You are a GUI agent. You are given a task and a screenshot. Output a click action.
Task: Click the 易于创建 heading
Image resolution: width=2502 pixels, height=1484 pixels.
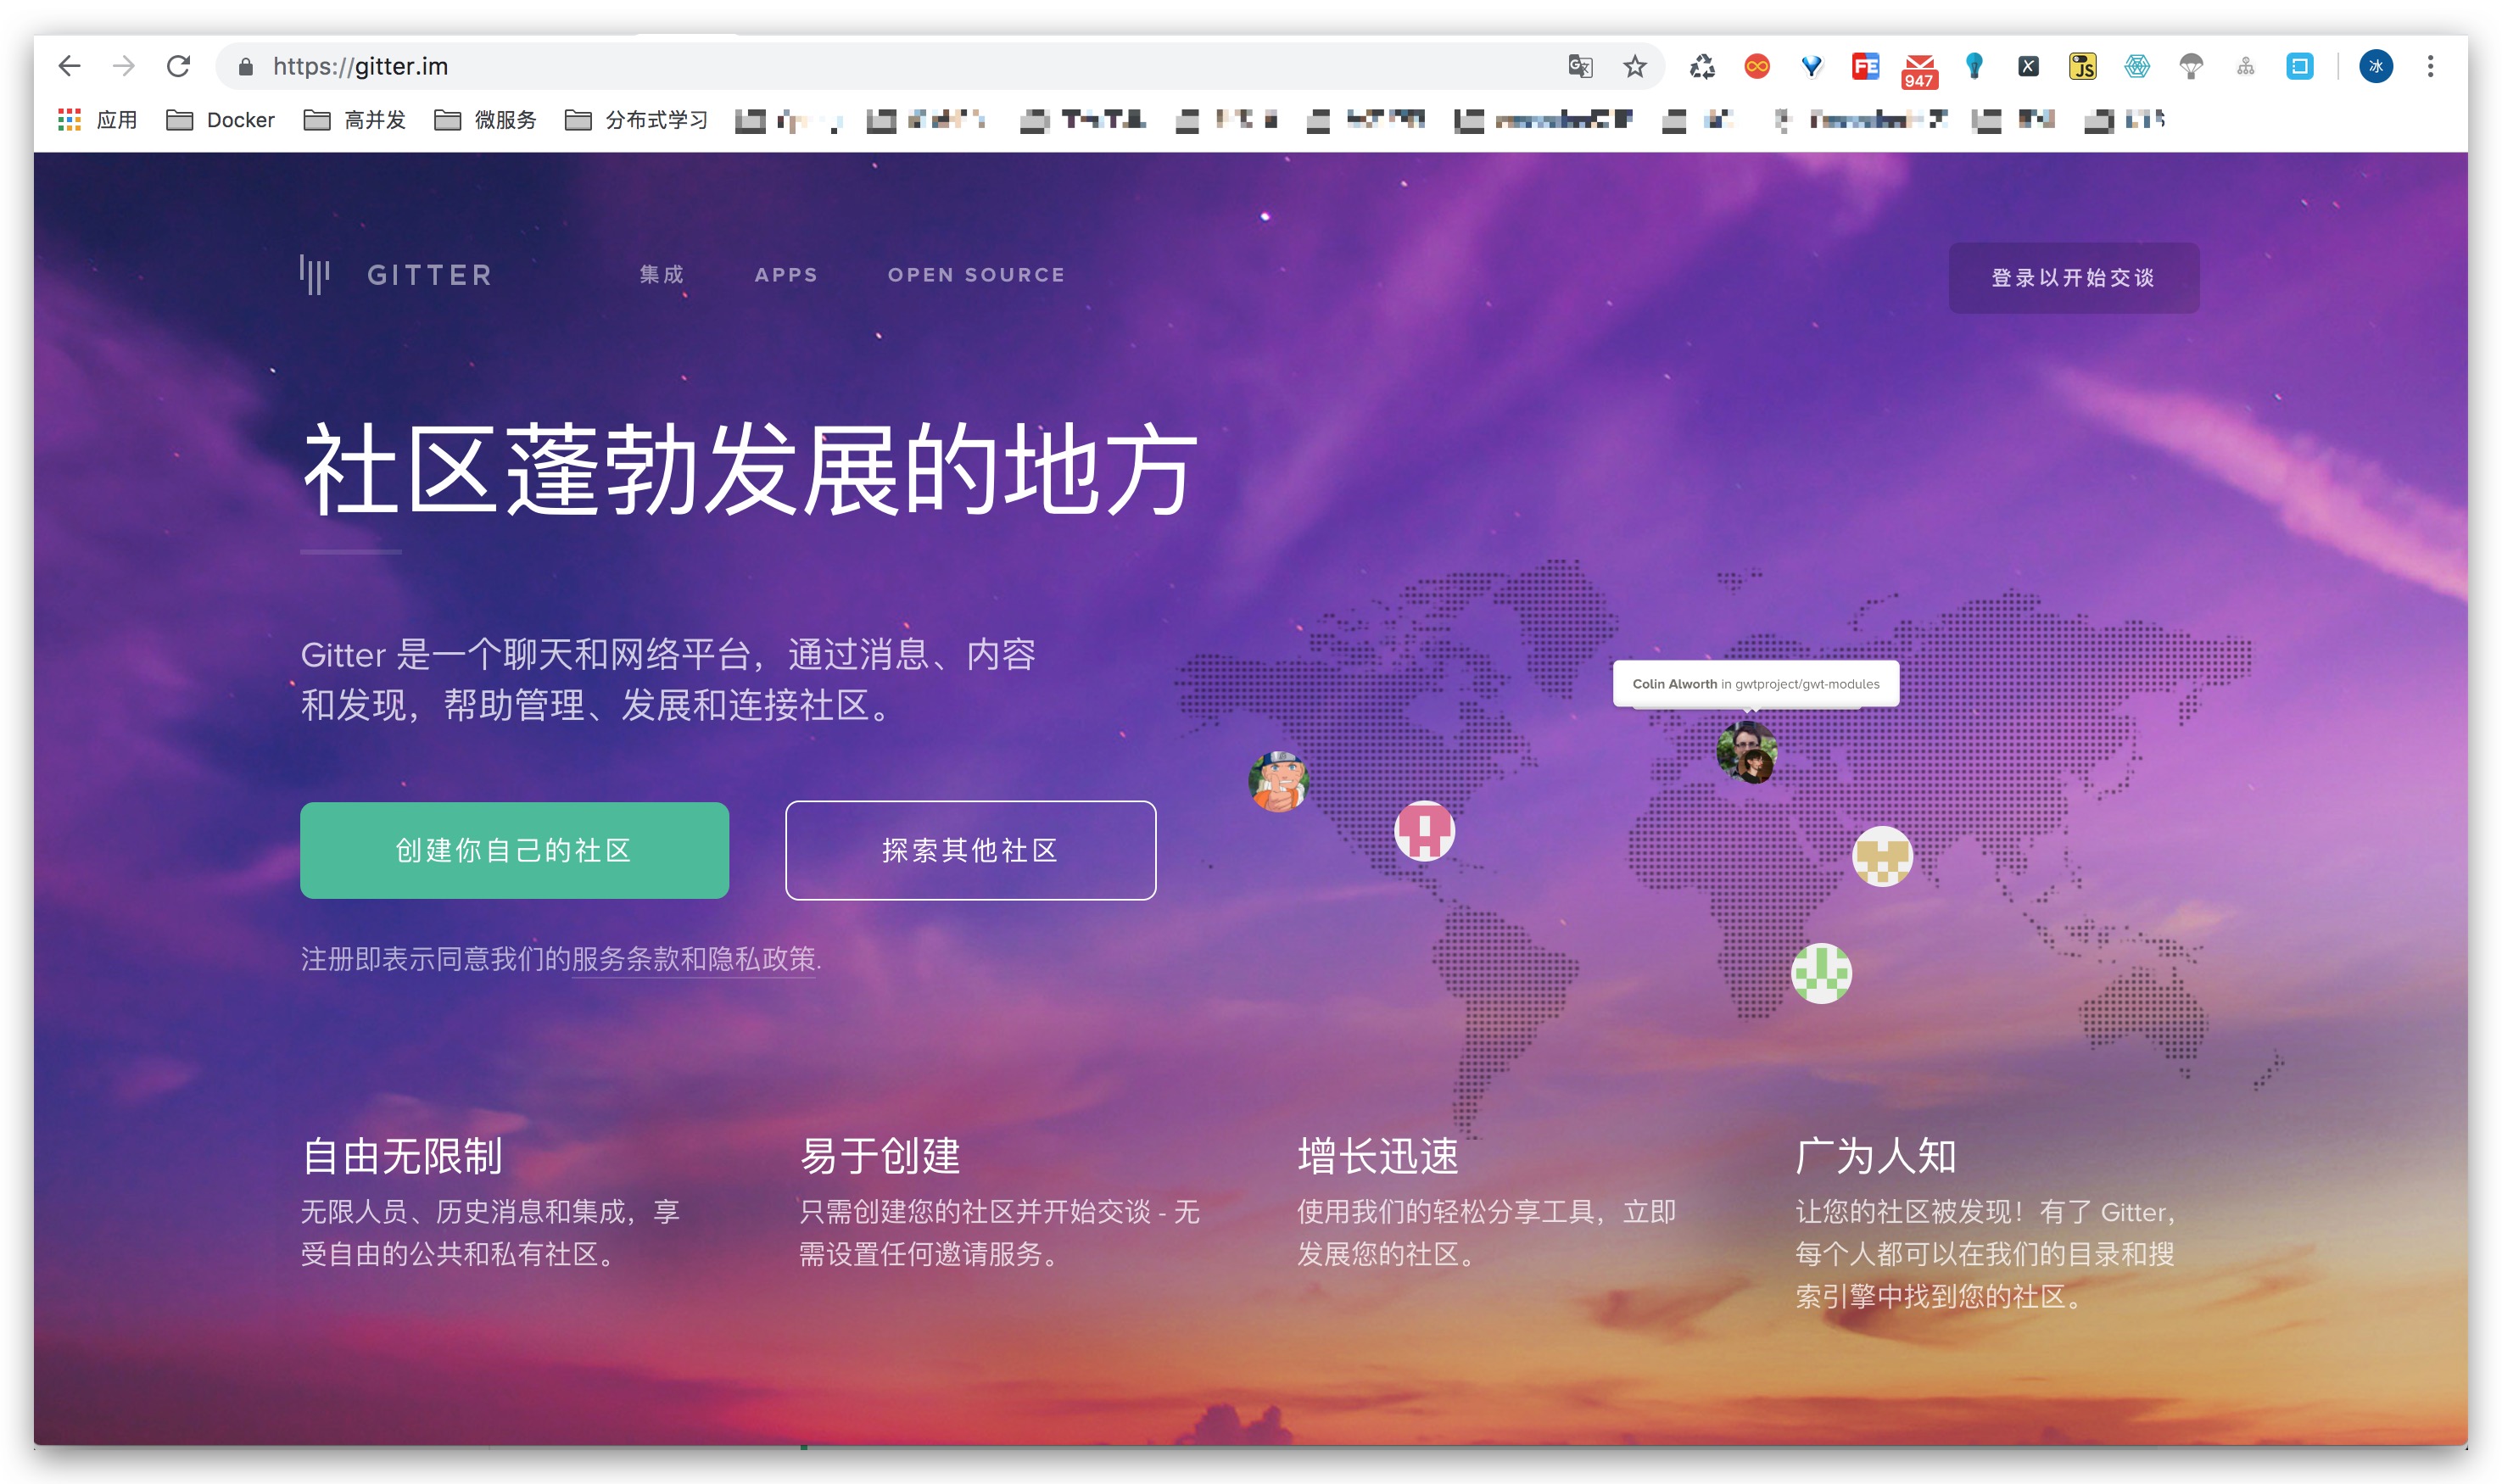(x=880, y=1156)
